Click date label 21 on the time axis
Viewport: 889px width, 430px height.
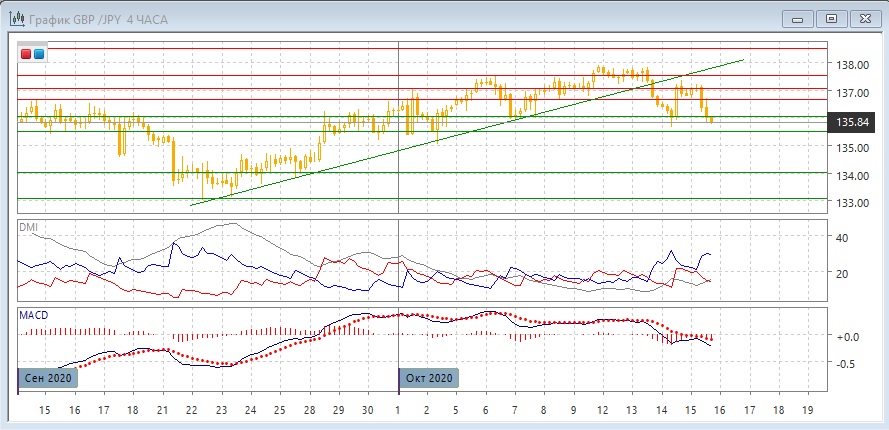point(163,410)
